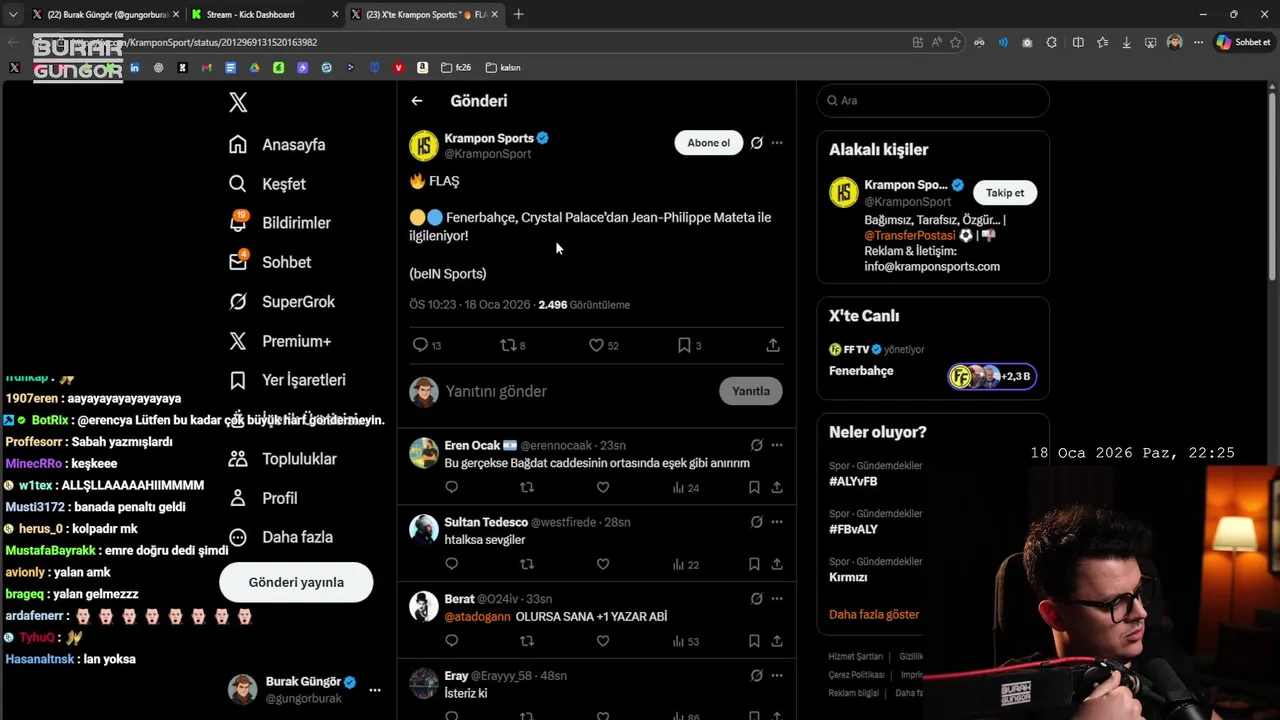Click Yanıtını gönder reply field
The width and height of the screenshot is (1280, 720).
(575, 391)
